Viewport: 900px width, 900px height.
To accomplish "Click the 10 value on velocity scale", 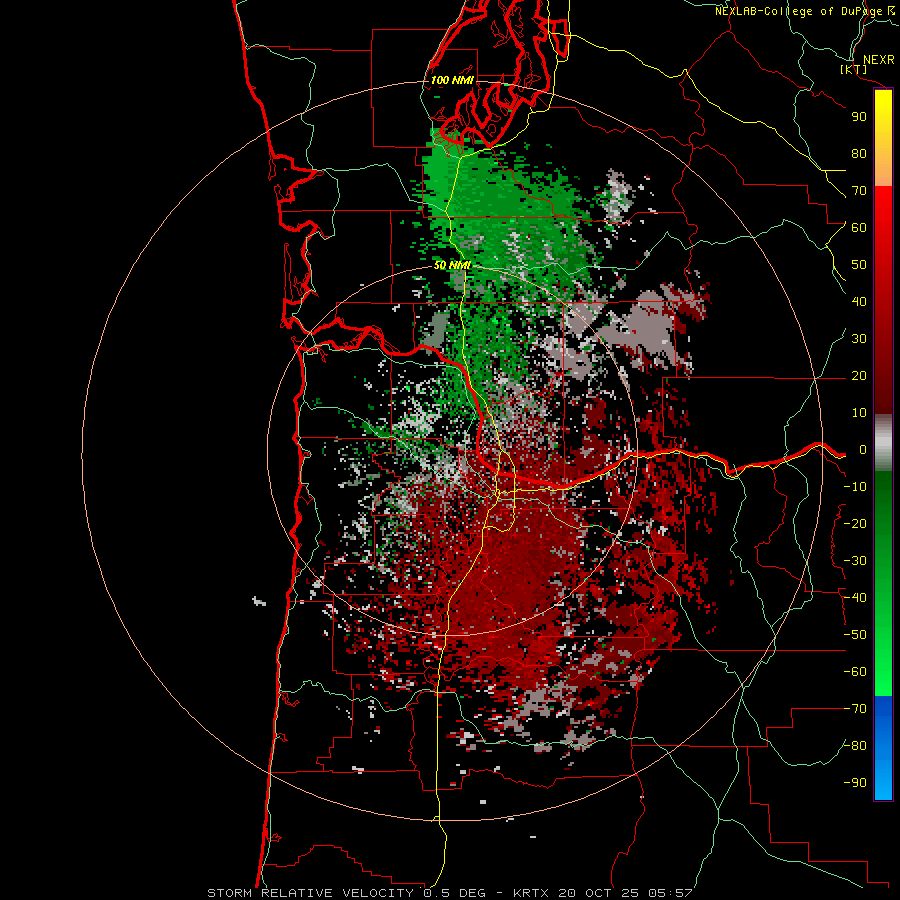I will (859, 413).
